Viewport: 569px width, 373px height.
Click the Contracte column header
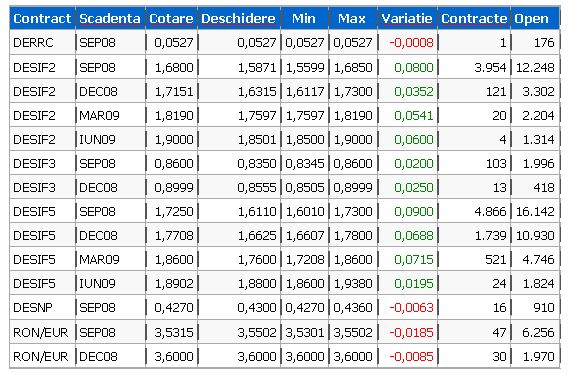(474, 18)
